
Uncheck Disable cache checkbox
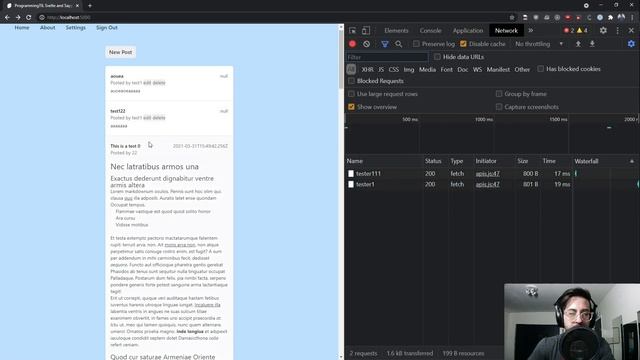[x=463, y=44]
